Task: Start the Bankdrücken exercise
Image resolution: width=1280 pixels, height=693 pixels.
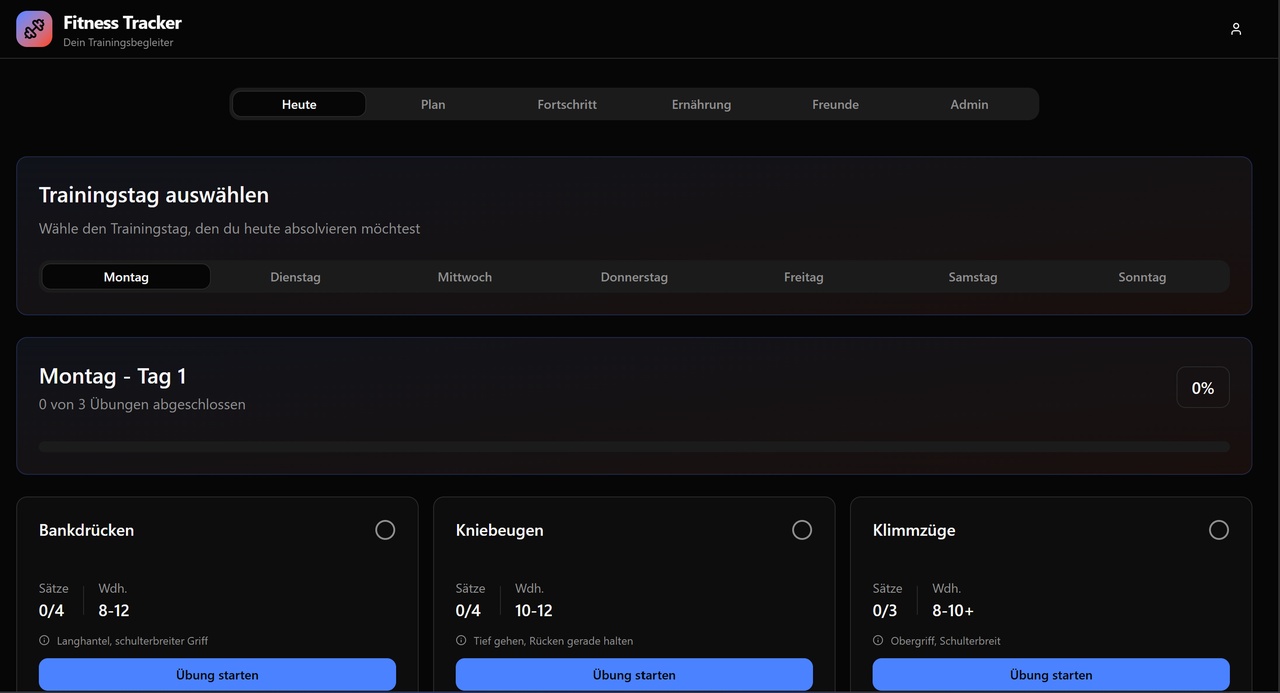Action: click(217, 675)
